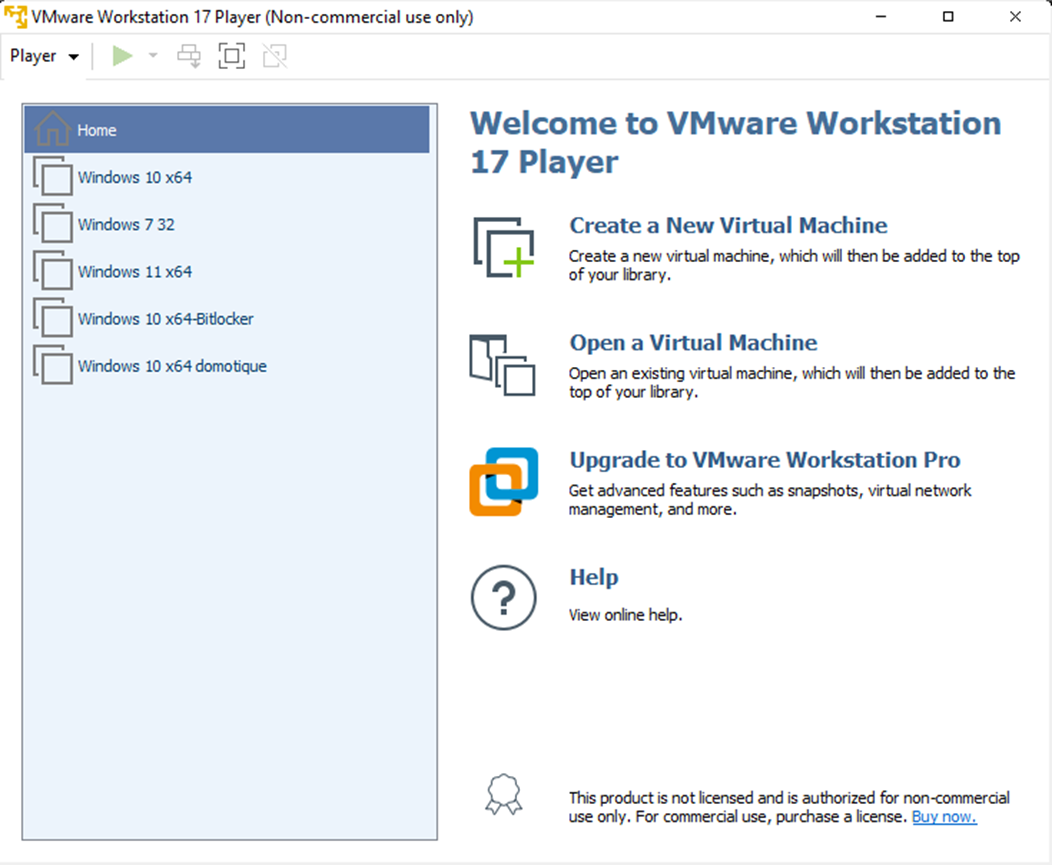Click the question mark help icon
Screen dimensions: 1052x865
click(503, 597)
